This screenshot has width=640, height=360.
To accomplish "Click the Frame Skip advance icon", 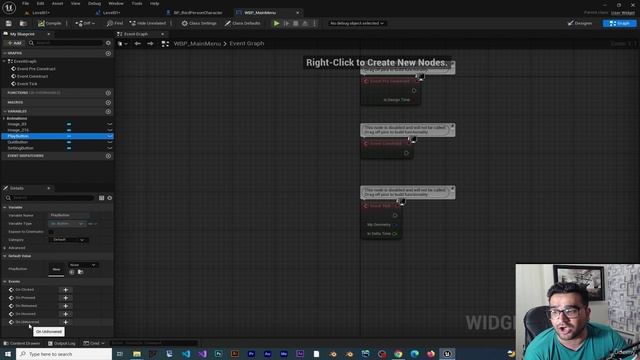I will [x=287, y=23].
